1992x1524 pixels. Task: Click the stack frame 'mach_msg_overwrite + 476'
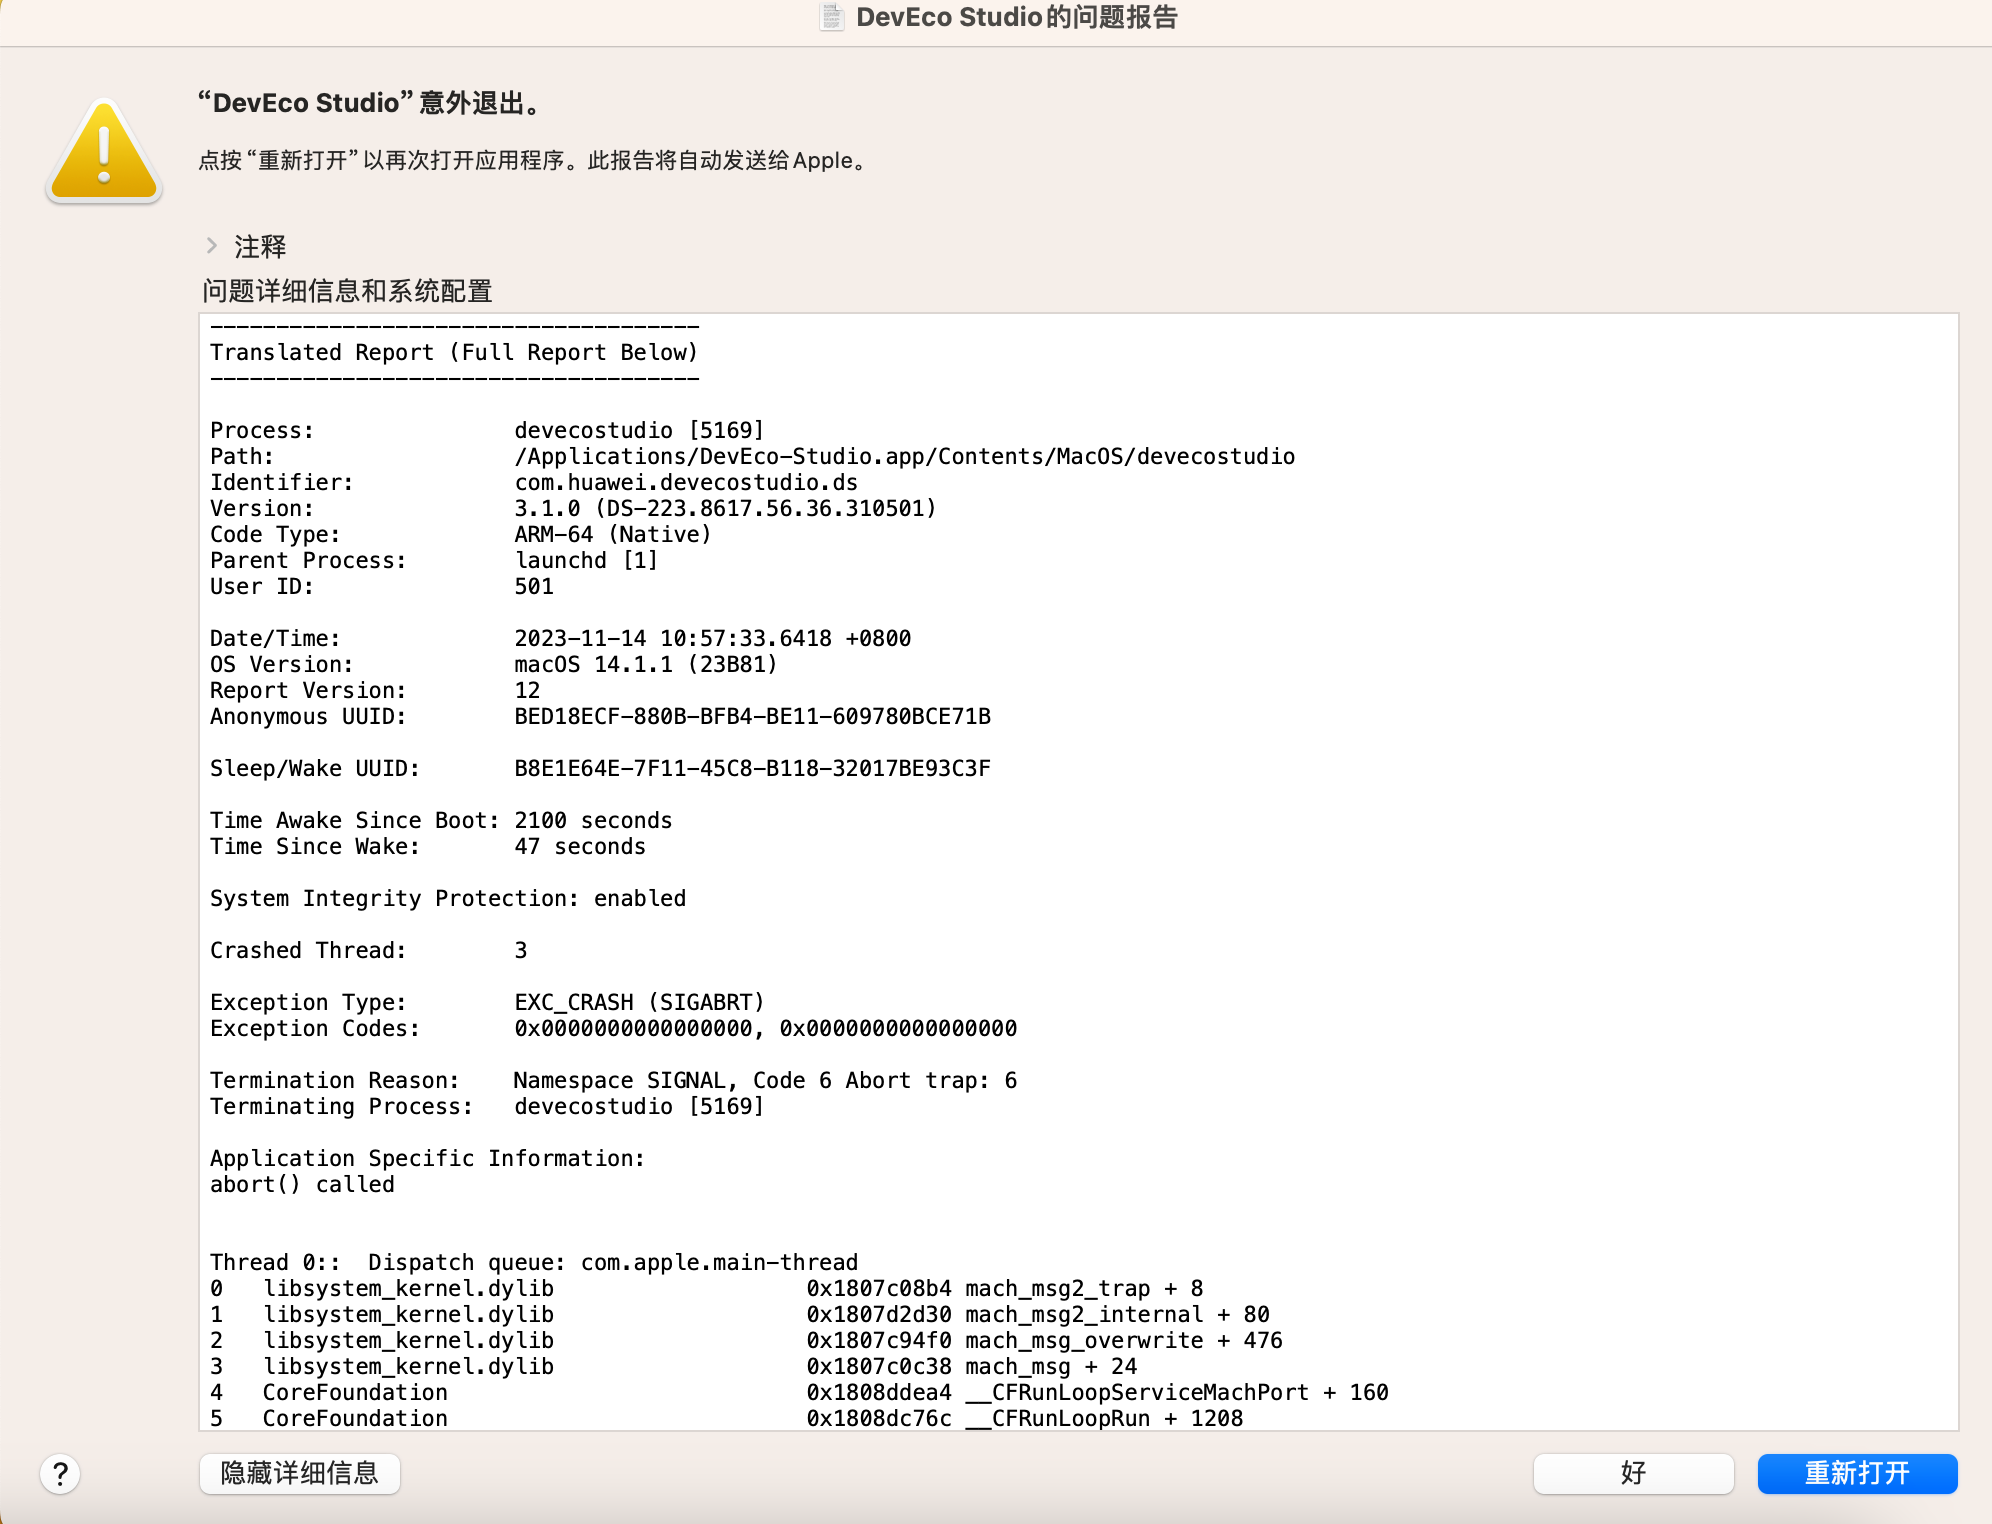(1124, 1340)
